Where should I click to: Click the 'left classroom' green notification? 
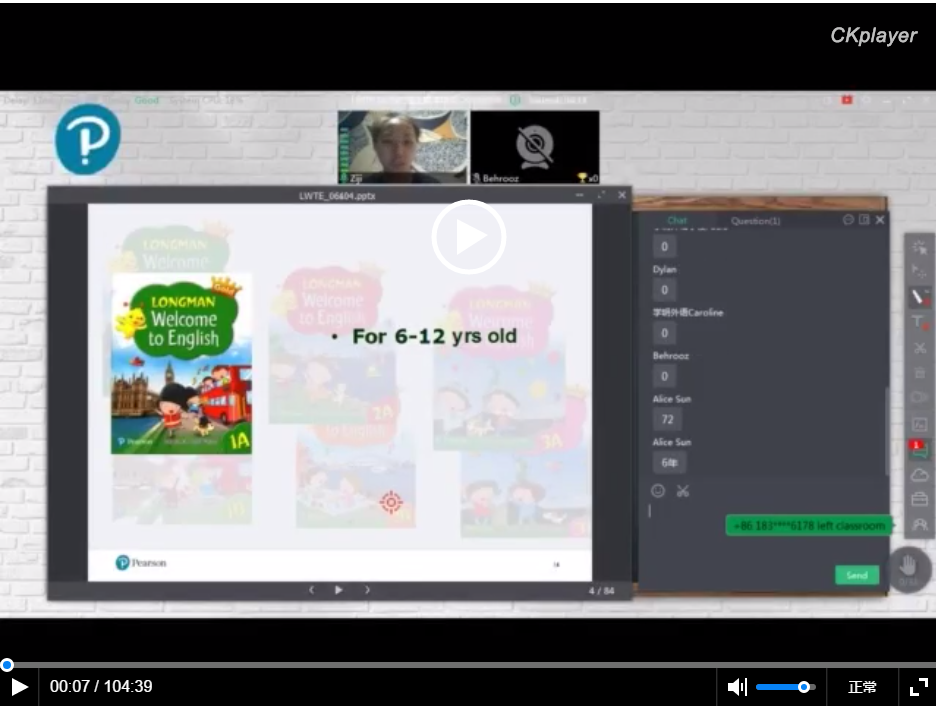pyautogui.click(x=809, y=526)
